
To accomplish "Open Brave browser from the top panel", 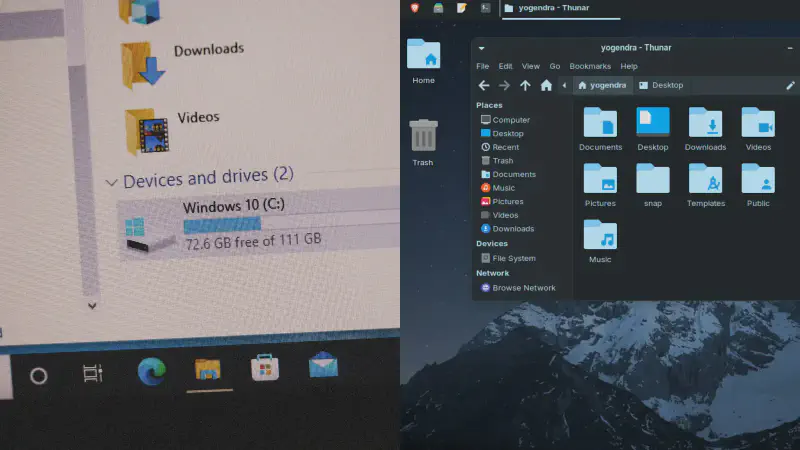I will point(415,8).
